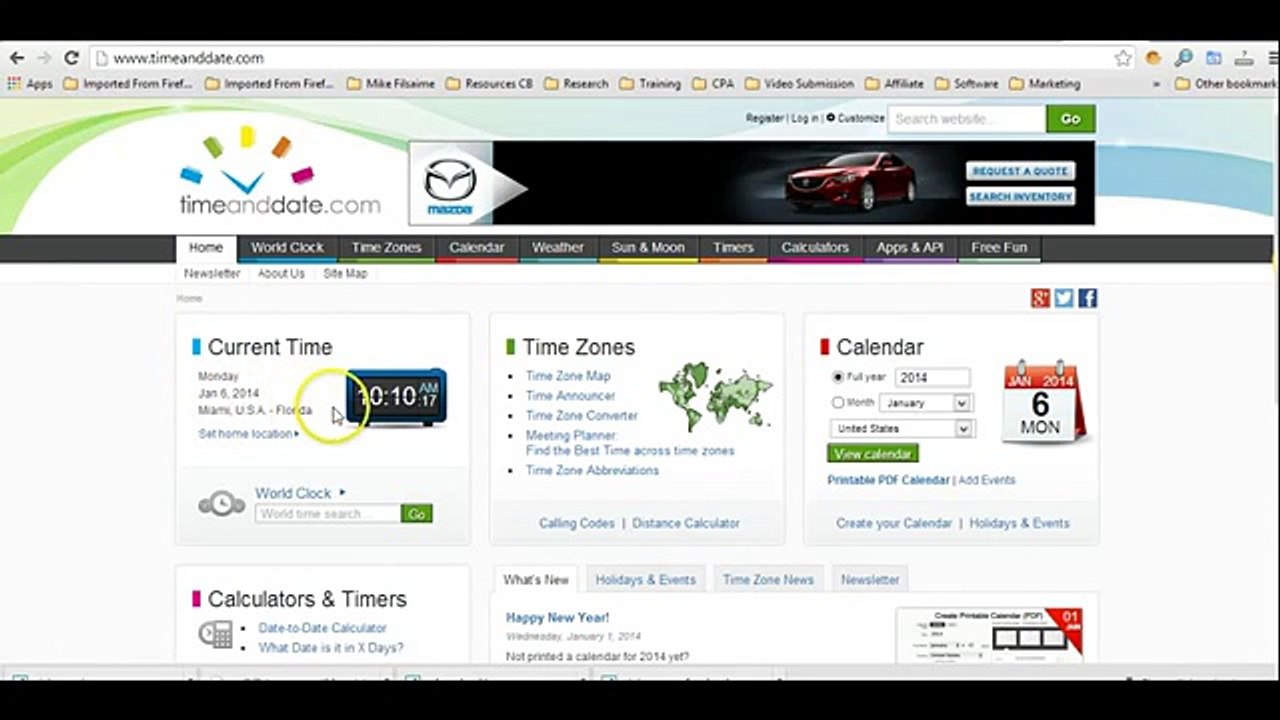
Task: Open the CPA bookmarks folder
Action: tap(713, 84)
